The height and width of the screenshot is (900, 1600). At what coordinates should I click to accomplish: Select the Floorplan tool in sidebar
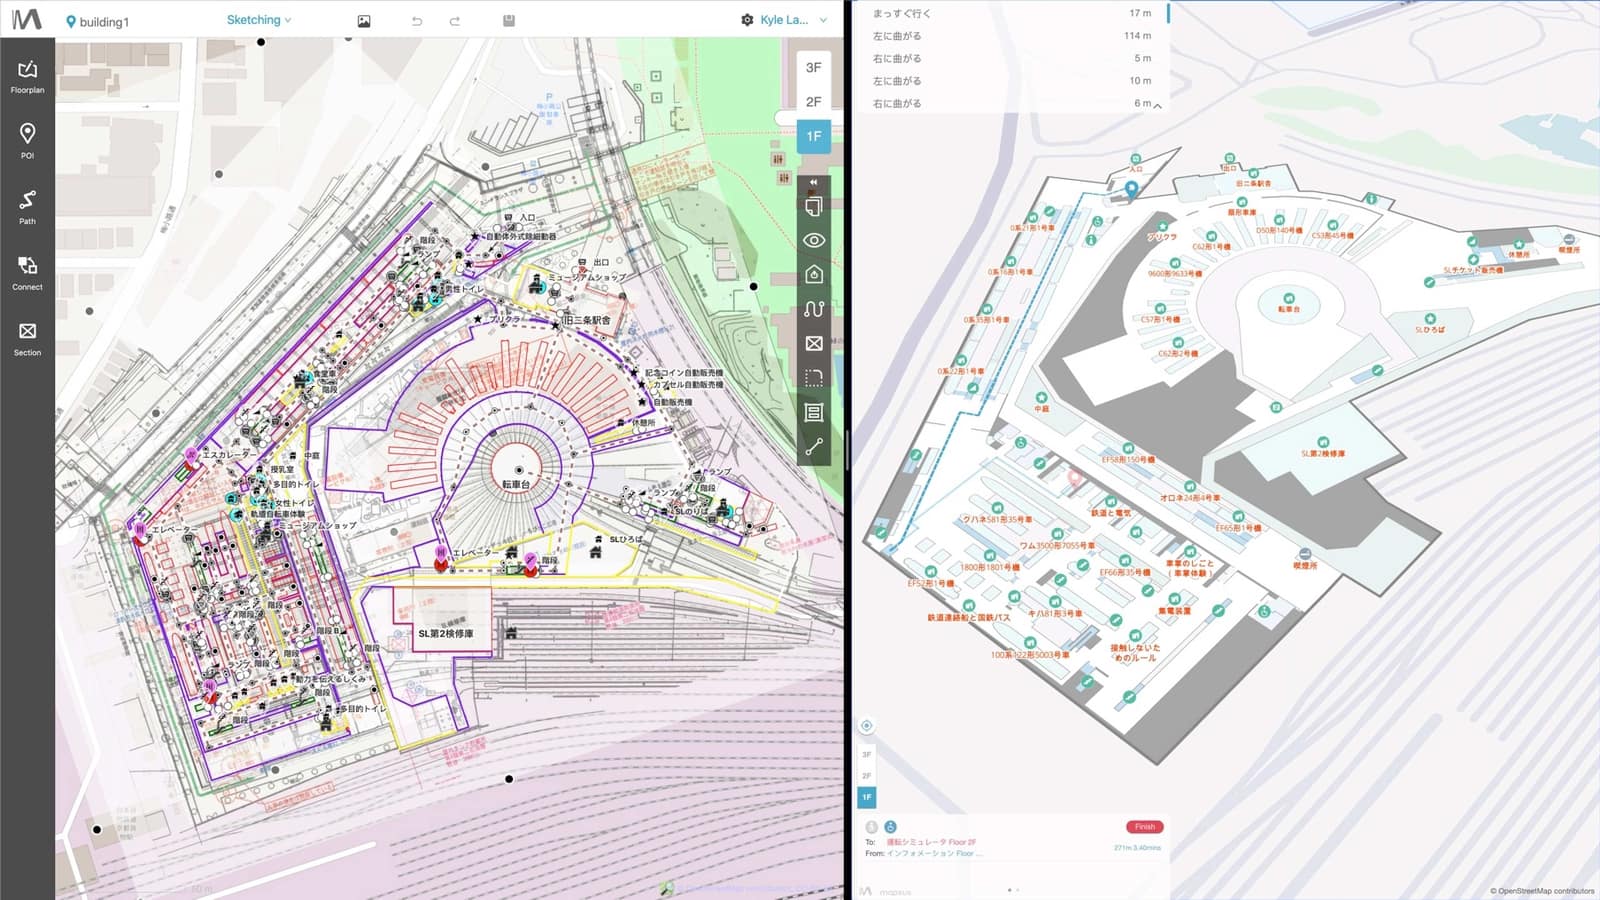27,76
